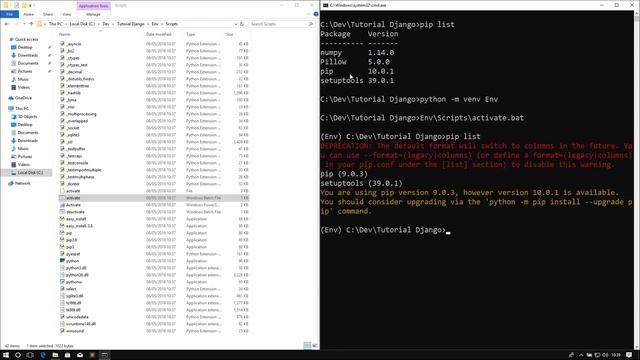Open Videos under This PC
This screenshot has height=360, width=640.
point(24,164)
